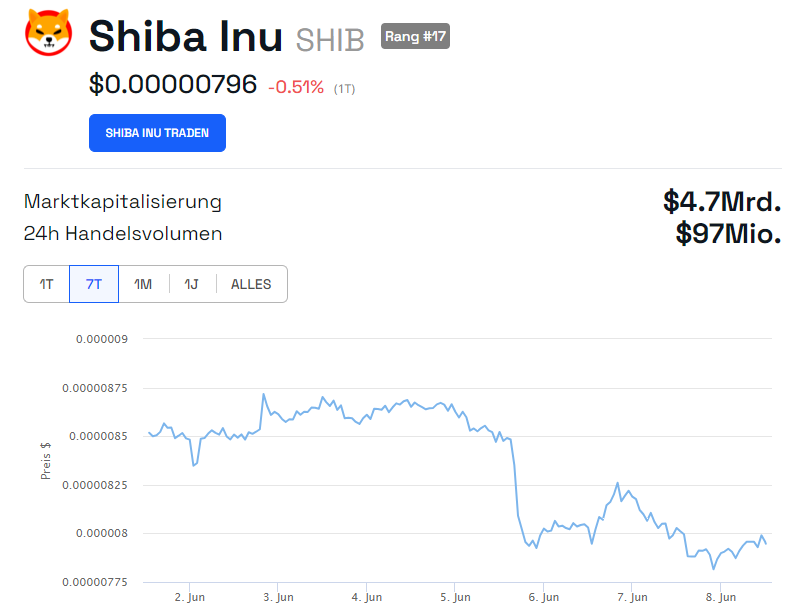Click the $97Mio. volume value
This screenshot has width=801, height=616.
pos(727,233)
